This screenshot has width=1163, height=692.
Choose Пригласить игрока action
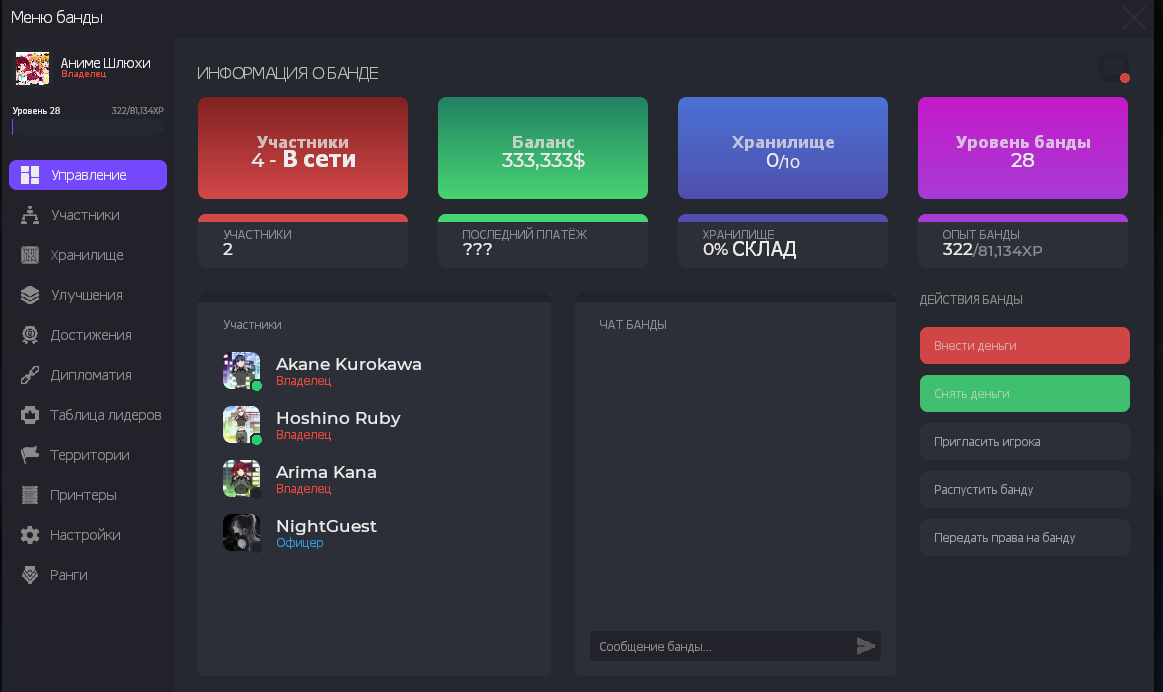click(x=1024, y=442)
